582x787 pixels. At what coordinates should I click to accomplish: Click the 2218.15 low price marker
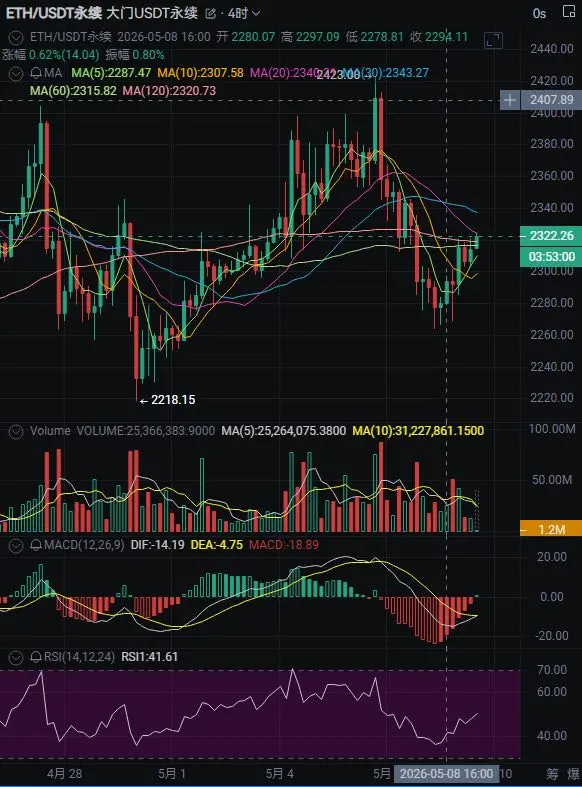[168, 400]
